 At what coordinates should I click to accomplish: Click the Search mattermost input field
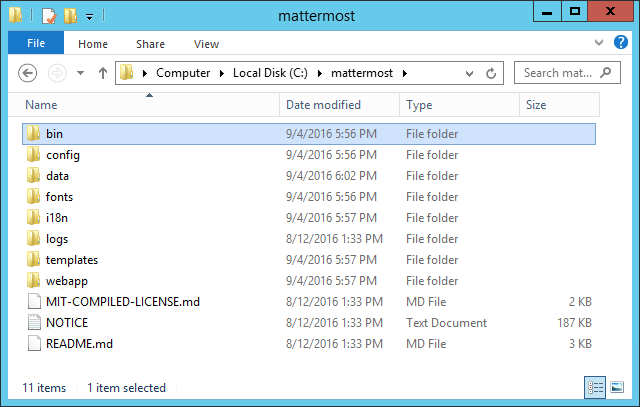[567, 73]
